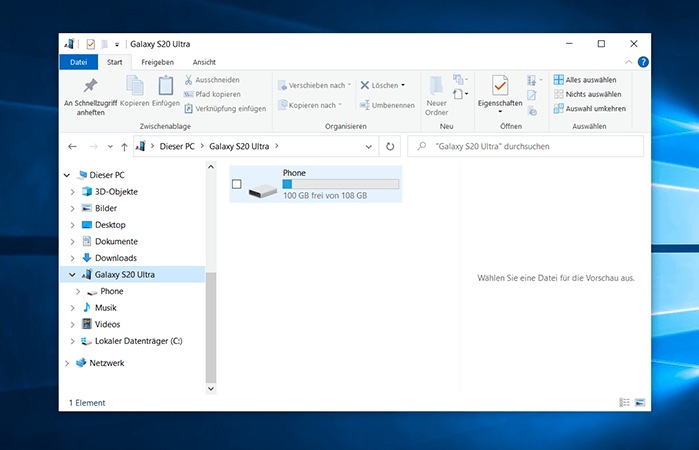
Task: Expand the Netzwerk tree node
Action: point(67,363)
